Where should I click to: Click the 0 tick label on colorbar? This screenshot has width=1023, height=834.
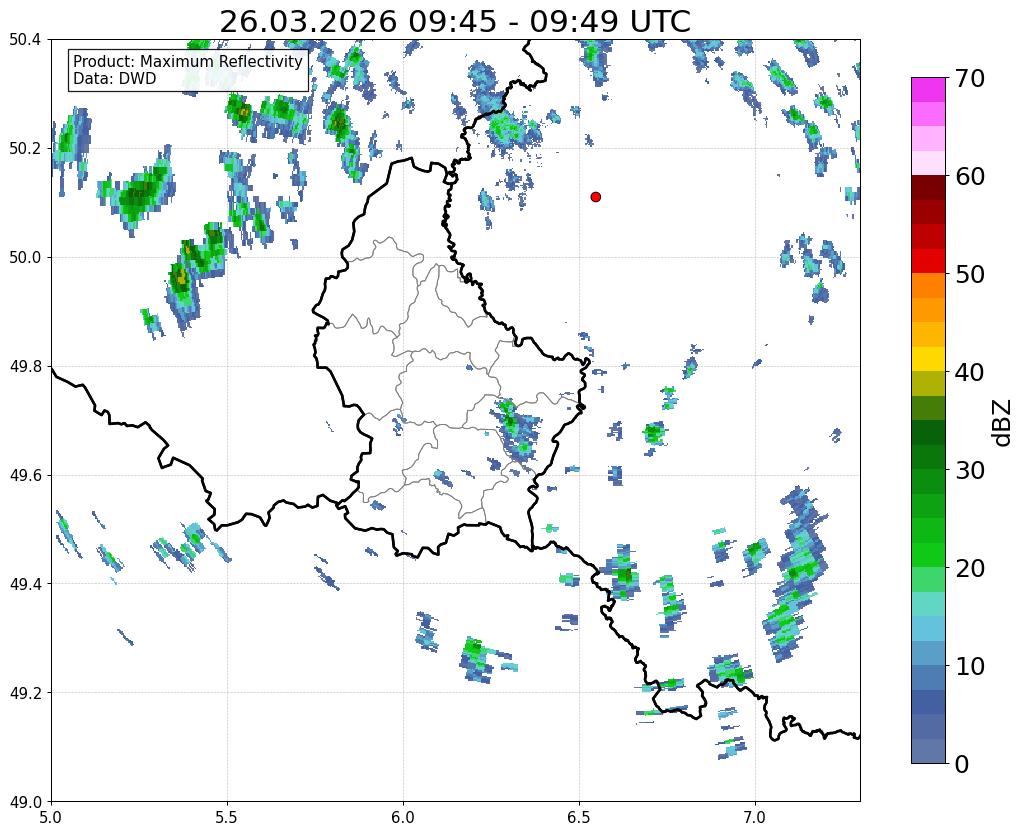(x=962, y=764)
